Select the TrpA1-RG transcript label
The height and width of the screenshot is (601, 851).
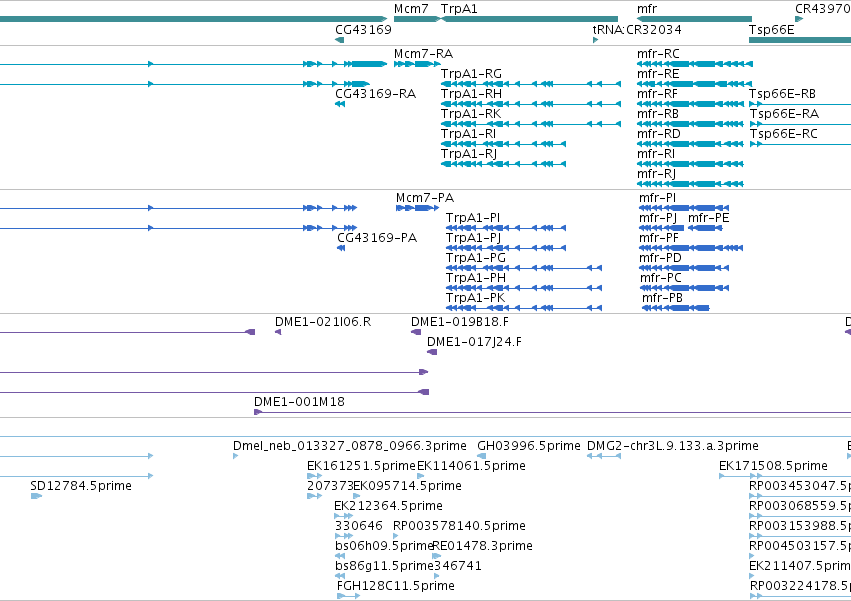click(471, 74)
